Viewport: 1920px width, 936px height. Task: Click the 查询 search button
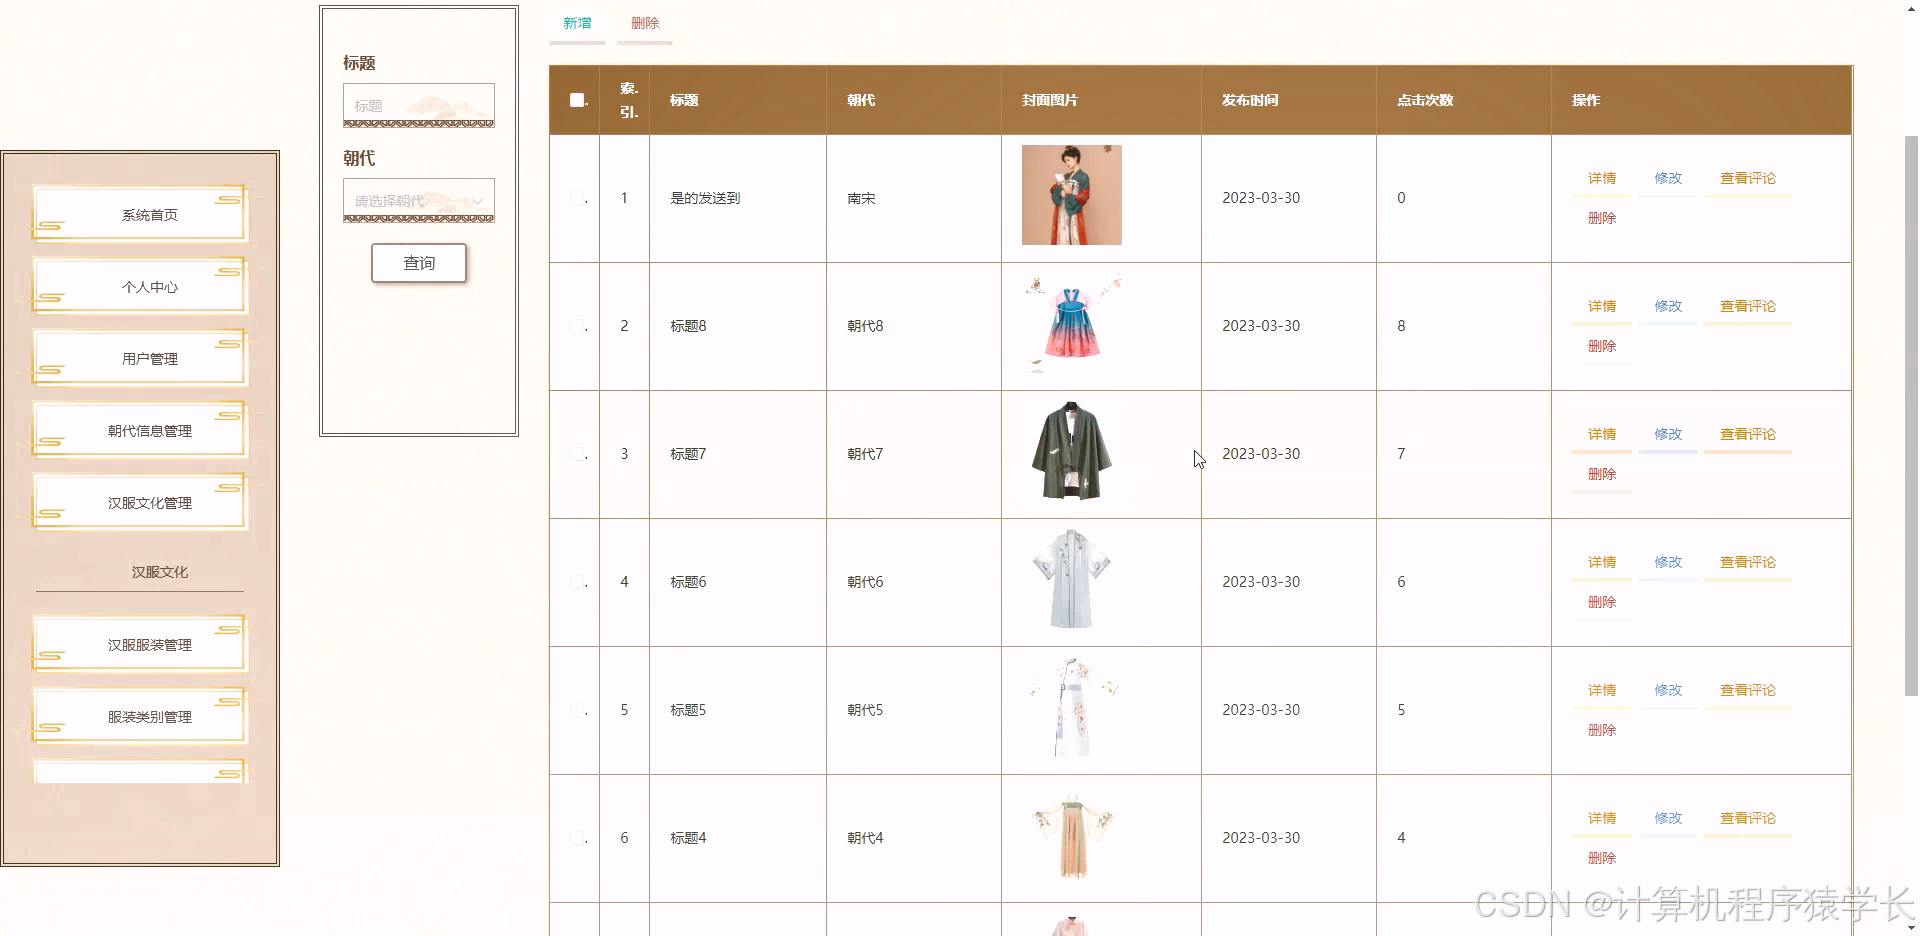point(418,263)
